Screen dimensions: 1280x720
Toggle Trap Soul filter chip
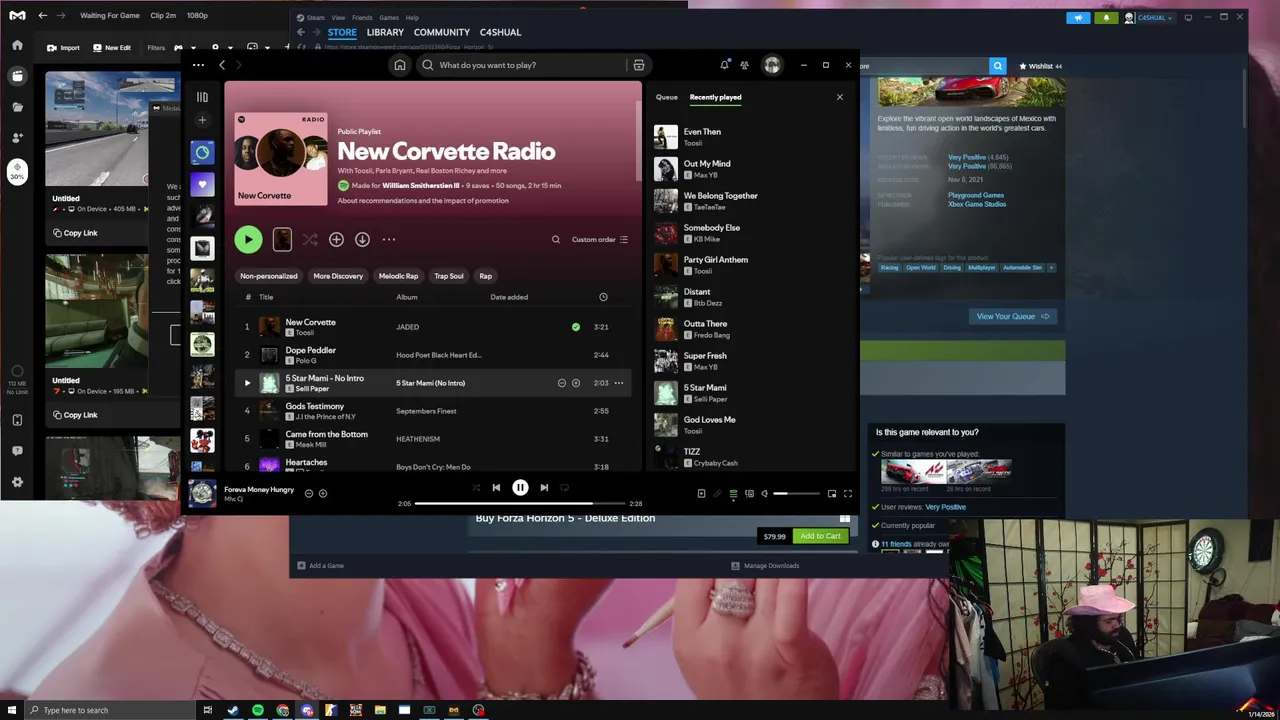[x=449, y=276]
